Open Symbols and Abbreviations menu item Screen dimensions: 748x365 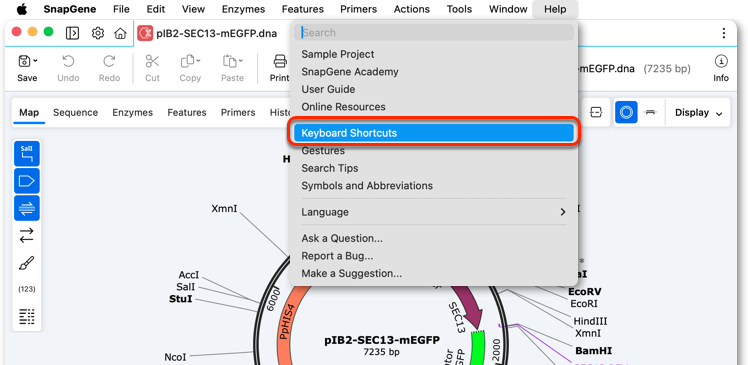434,186
